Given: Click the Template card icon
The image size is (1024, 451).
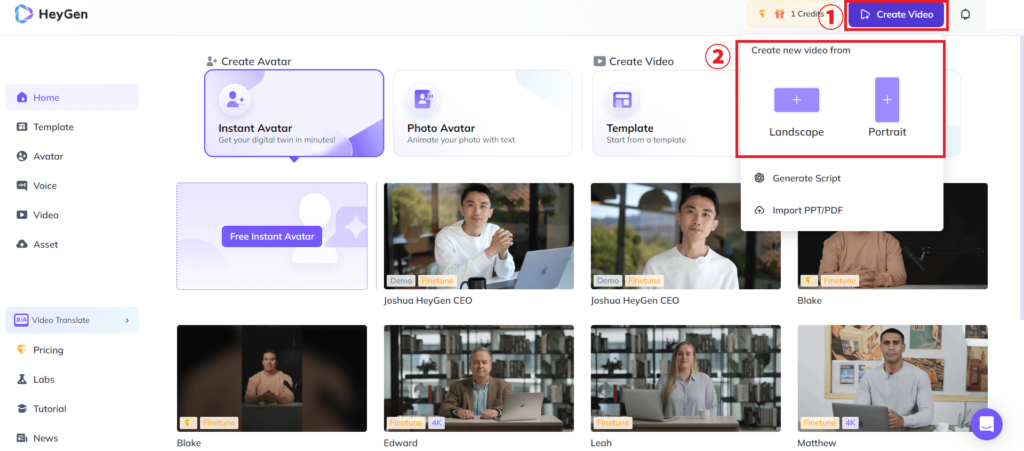Looking at the screenshot, I should point(622,99).
